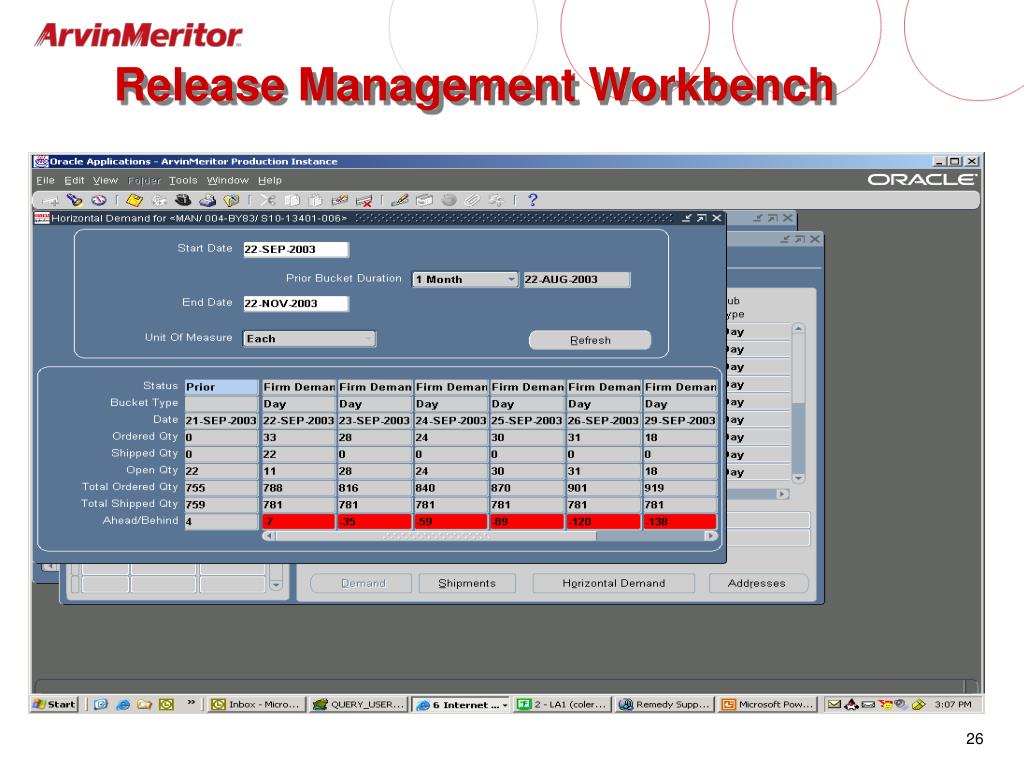Open the Tools menu
The image size is (1024, 768).
[183, 180]
